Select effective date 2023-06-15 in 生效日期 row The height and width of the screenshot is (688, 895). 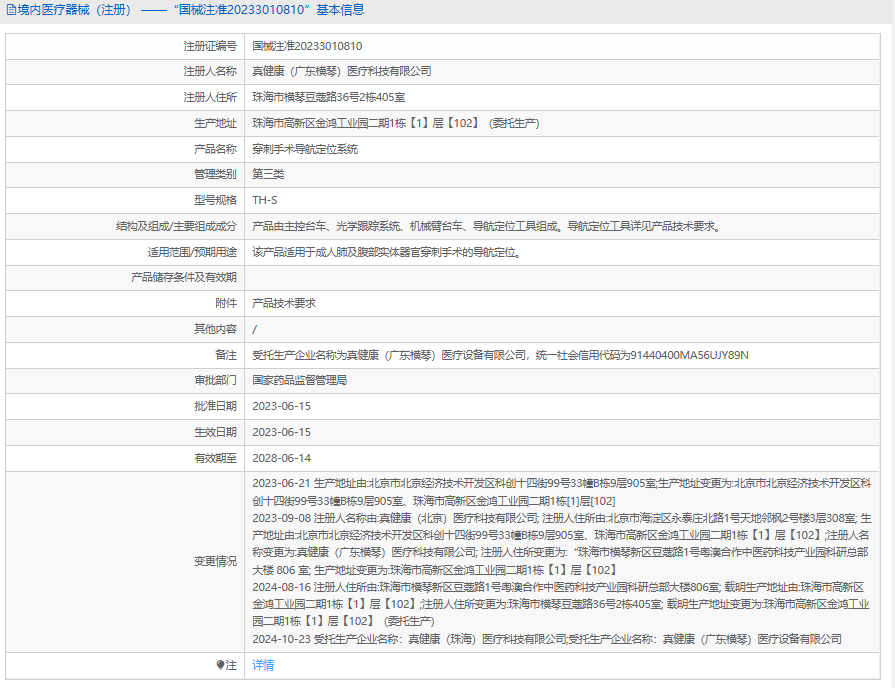click(x=281, y=432)
